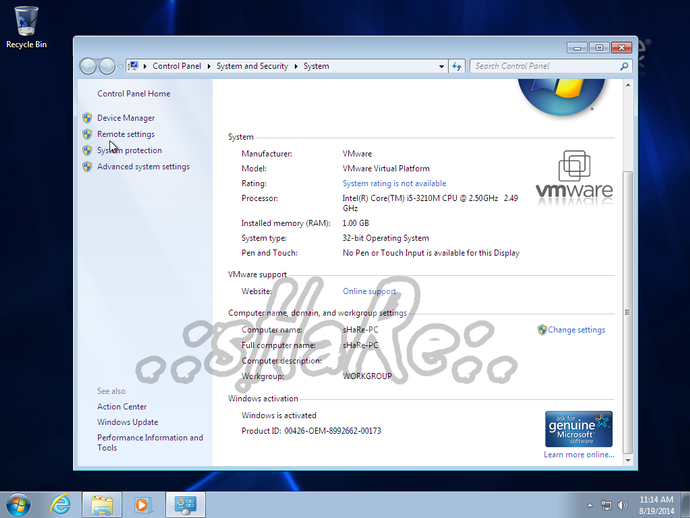This screenshot has width=690, height=518.
Task: Click the Product ID text
Action: click(311, 431)
